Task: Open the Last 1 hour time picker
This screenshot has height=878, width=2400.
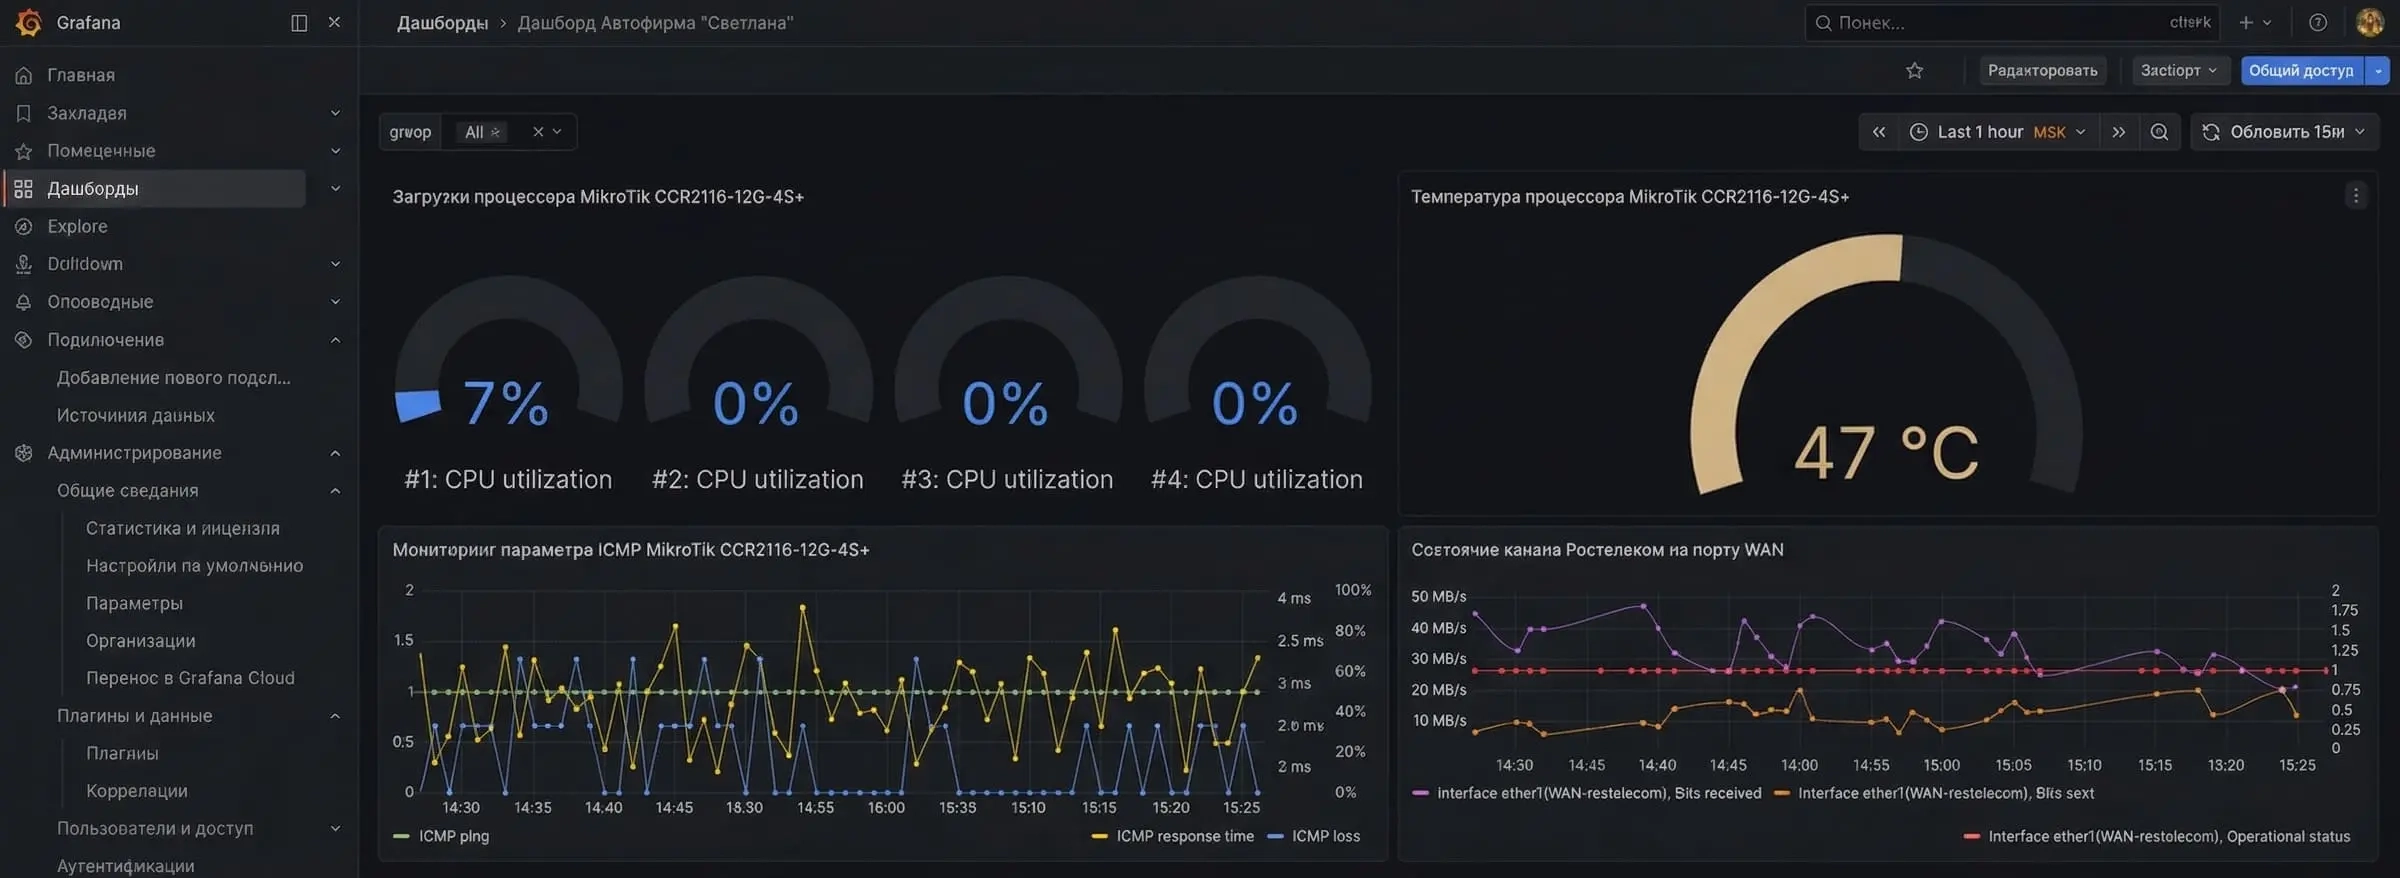Action: 1996,132
